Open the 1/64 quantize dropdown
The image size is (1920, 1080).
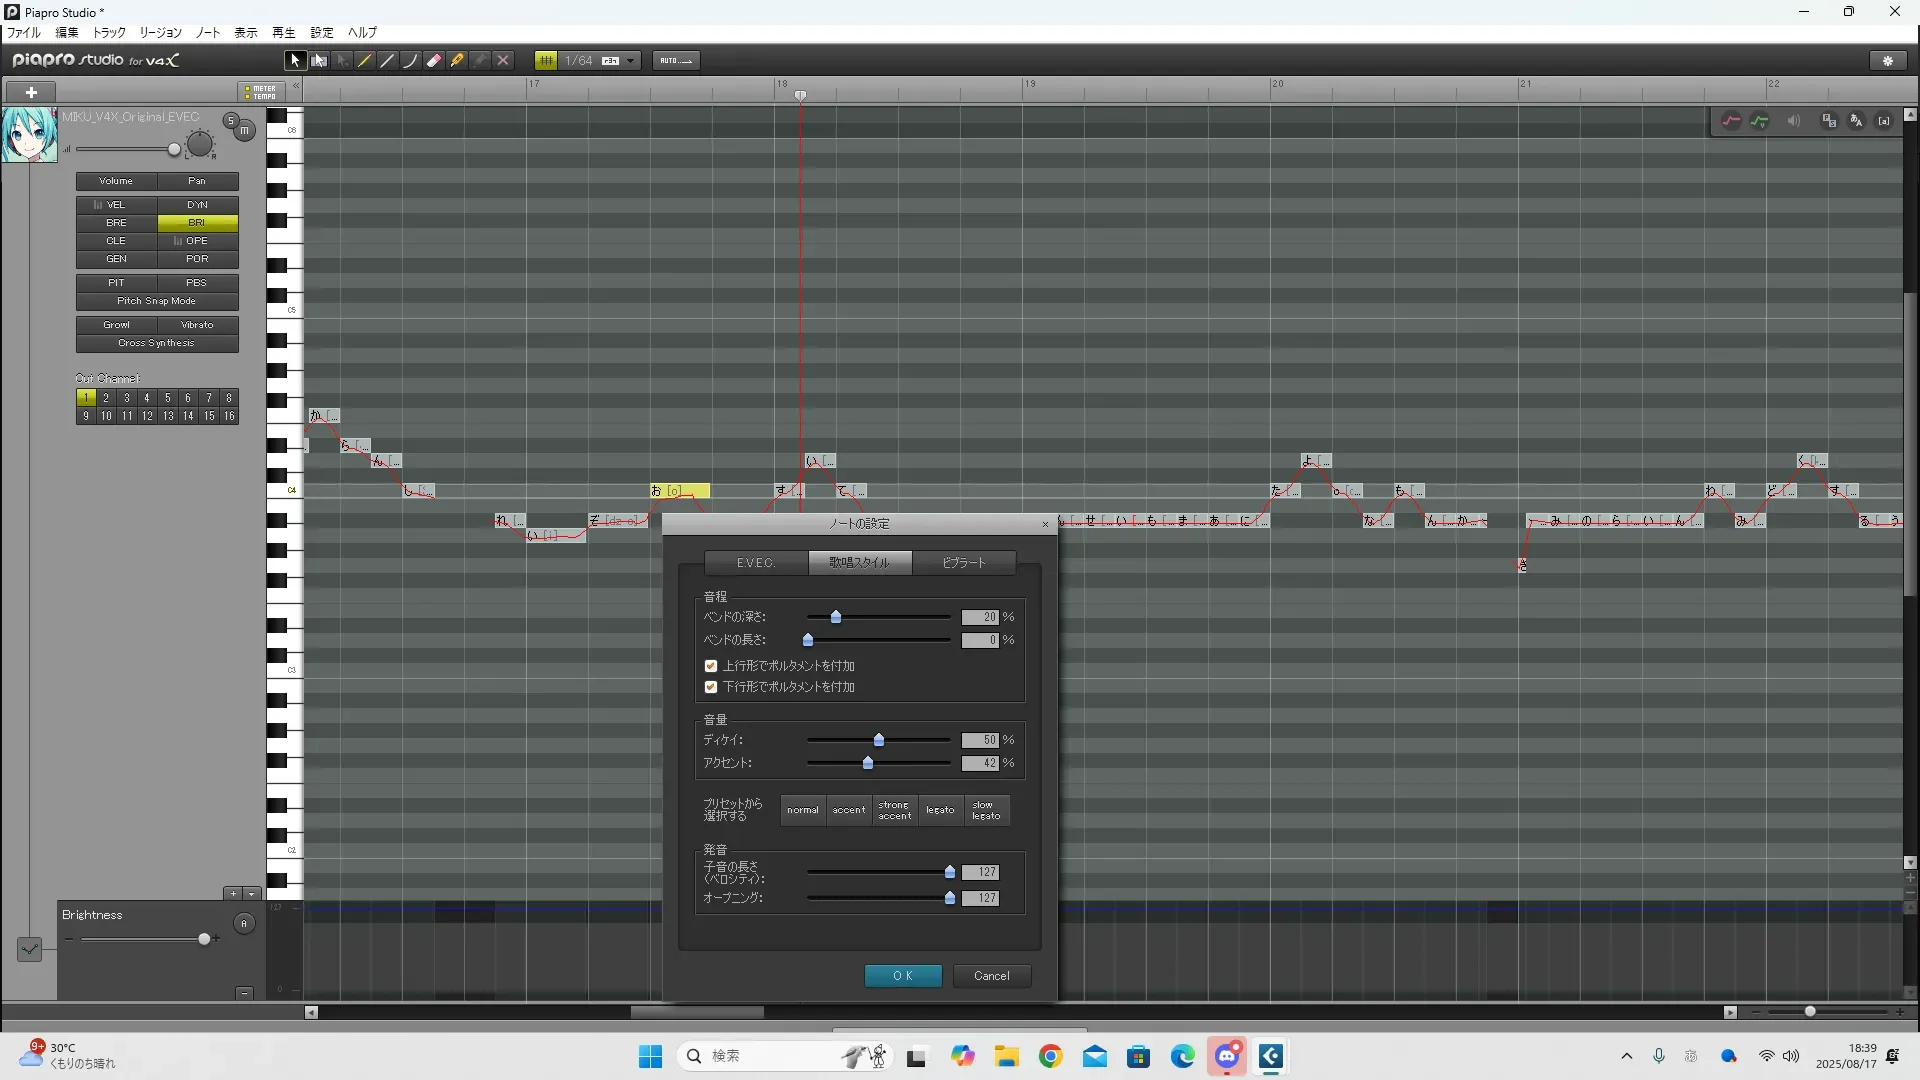630,61
